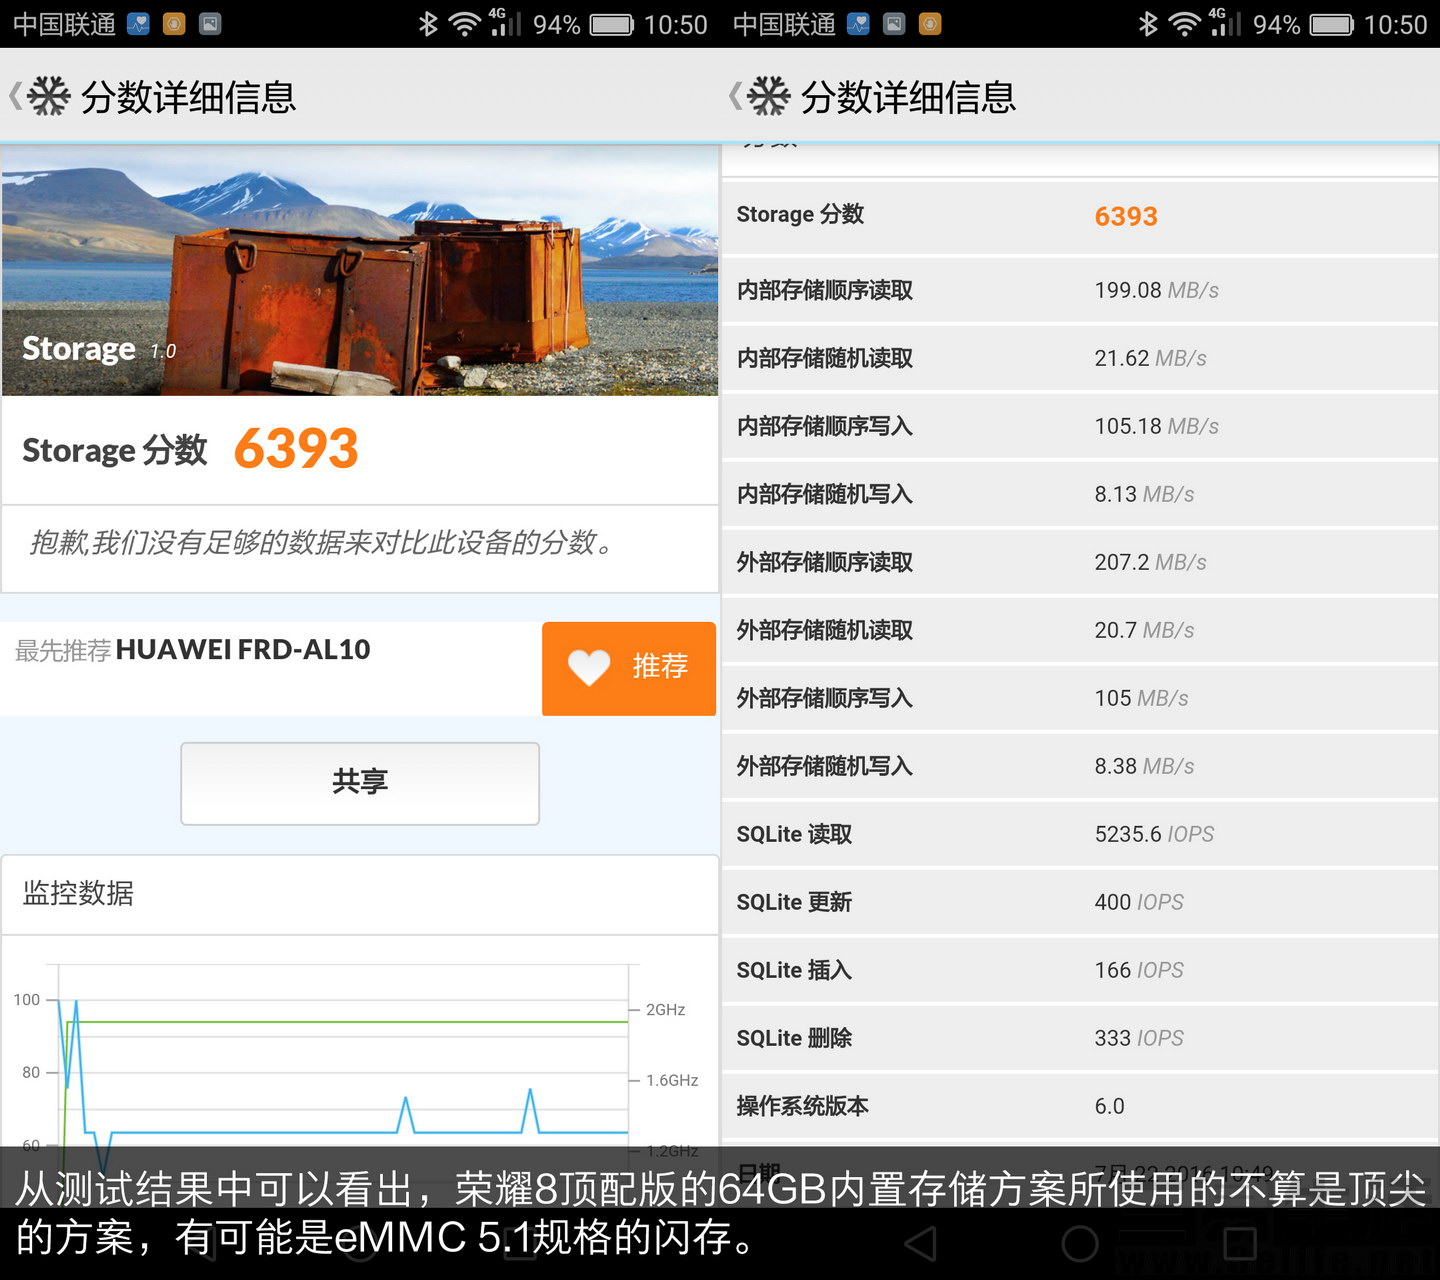Tap the 内部存储随机读取 row

pos(1080,358)
